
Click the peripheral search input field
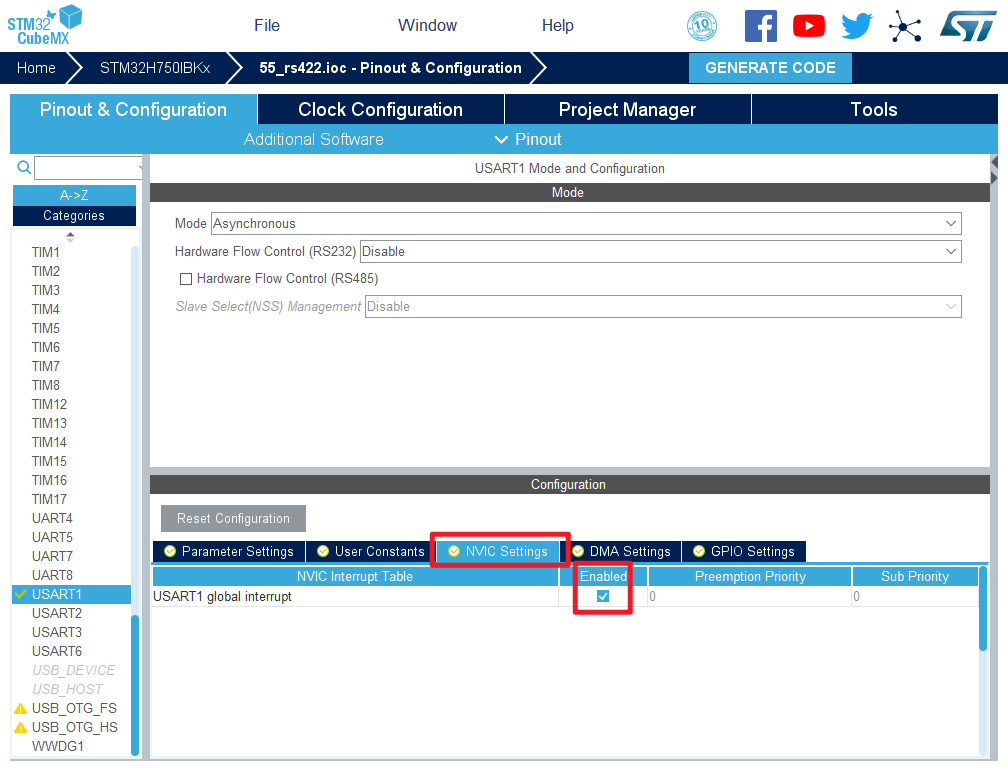point(88,167)
